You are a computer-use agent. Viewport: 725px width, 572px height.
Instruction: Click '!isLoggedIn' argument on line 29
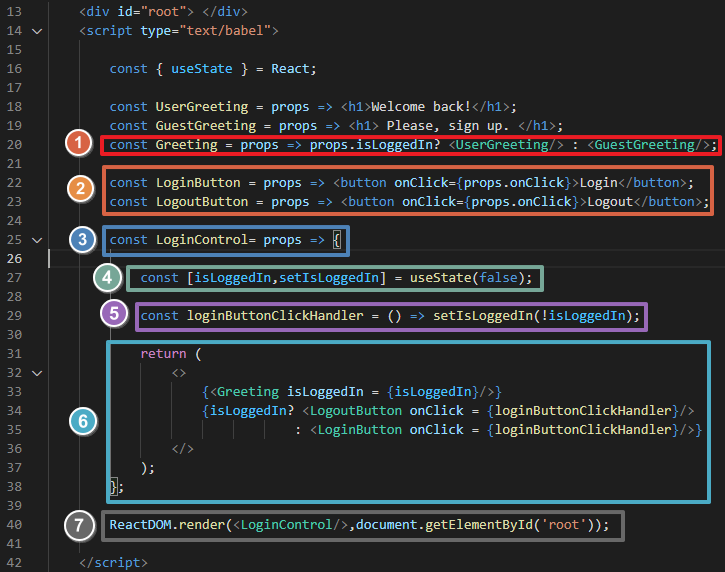584,315
